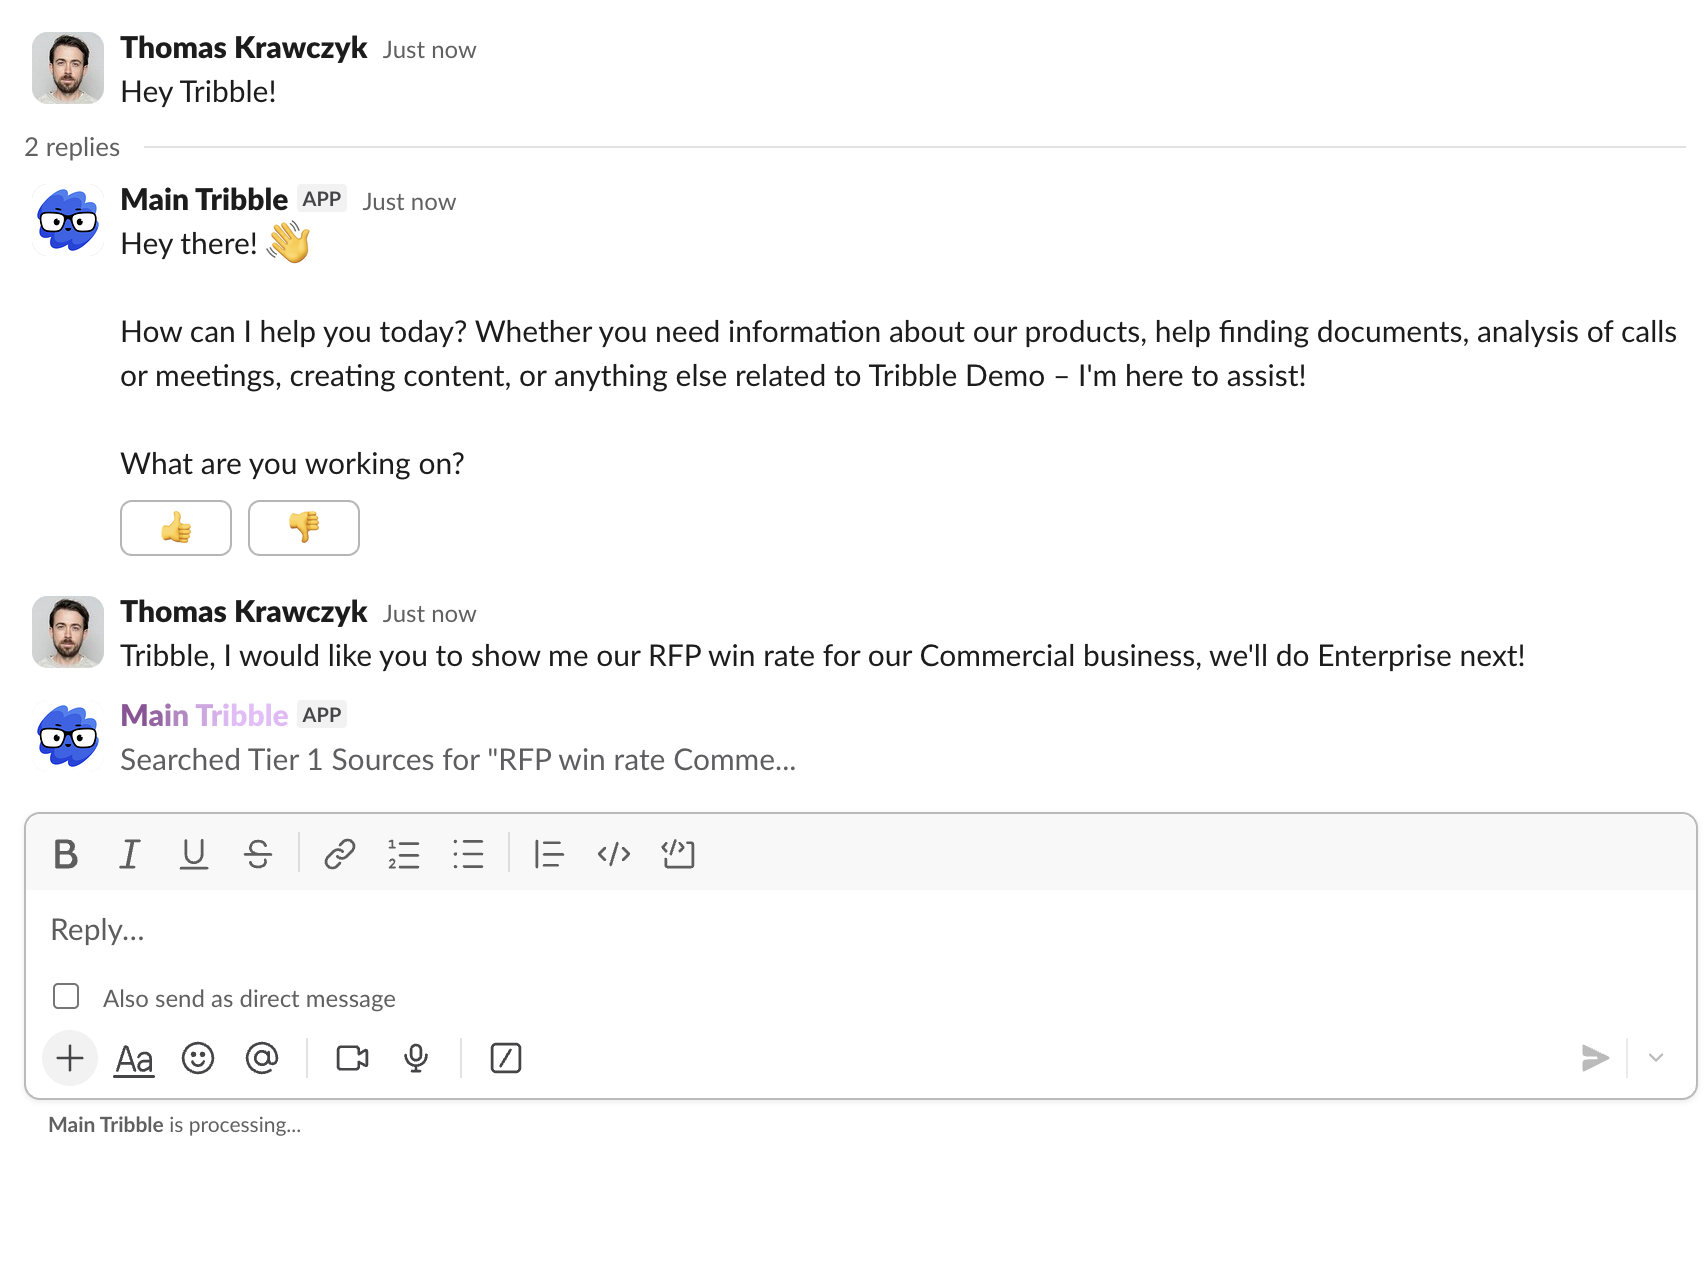Expand the truncated Searched Tier 1 Sources message
1704x1278 pixels.
pos(457,760)
